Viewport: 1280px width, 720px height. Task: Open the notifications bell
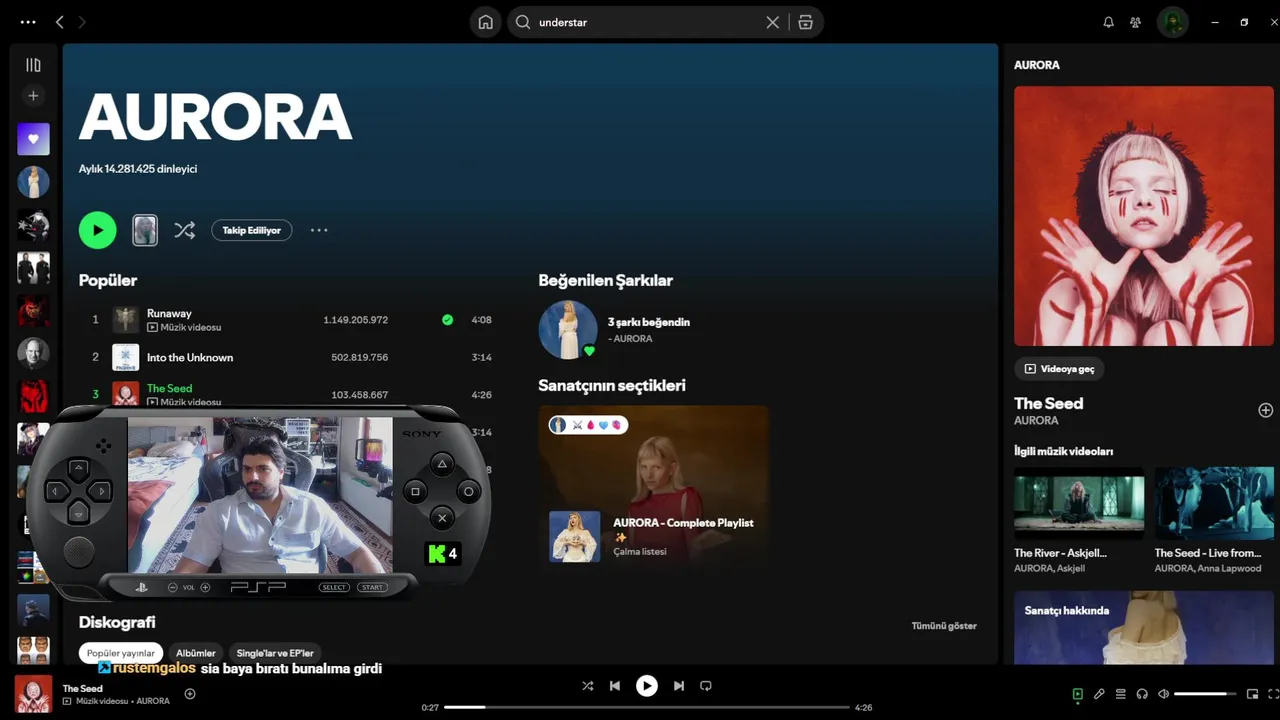click(1108, 22)
